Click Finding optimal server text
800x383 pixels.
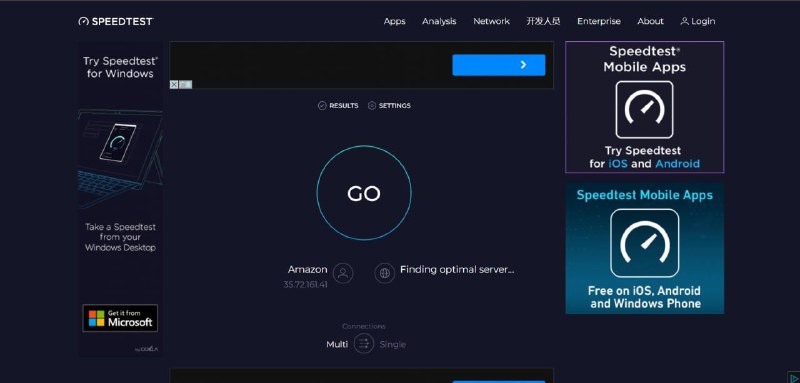pos(457,269)
